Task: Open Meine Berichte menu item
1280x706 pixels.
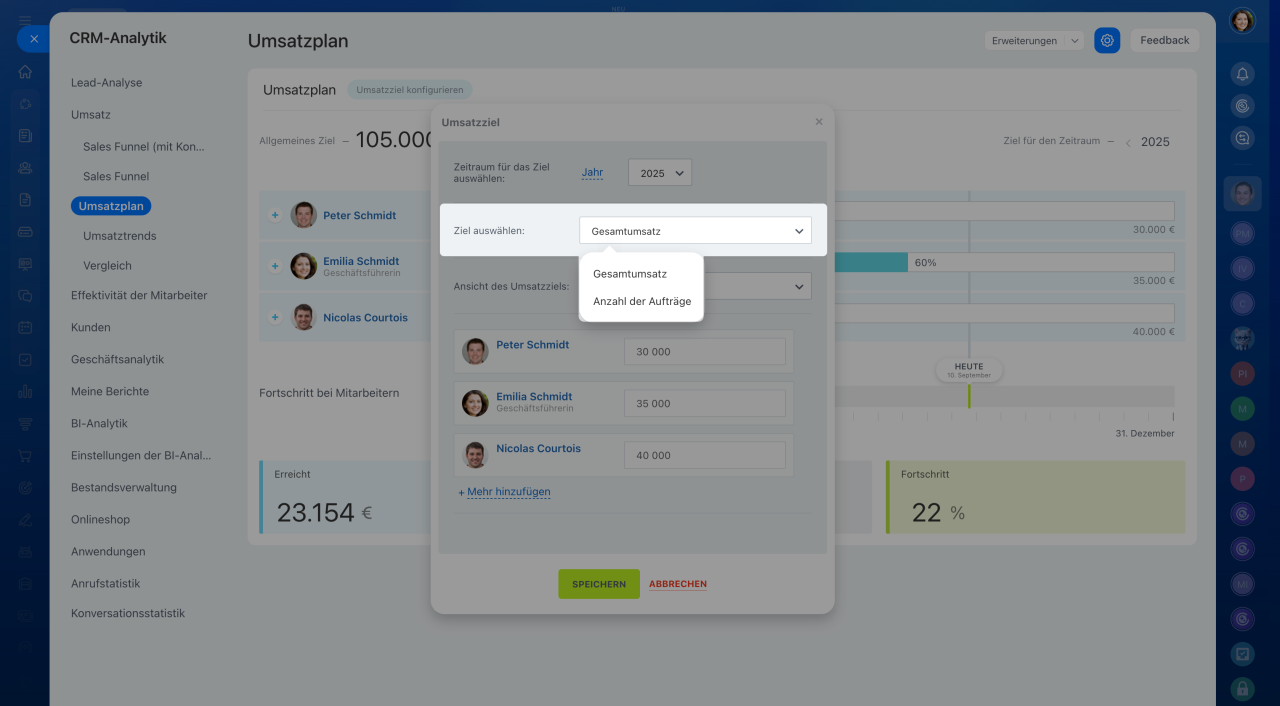Action: point(110,391)
